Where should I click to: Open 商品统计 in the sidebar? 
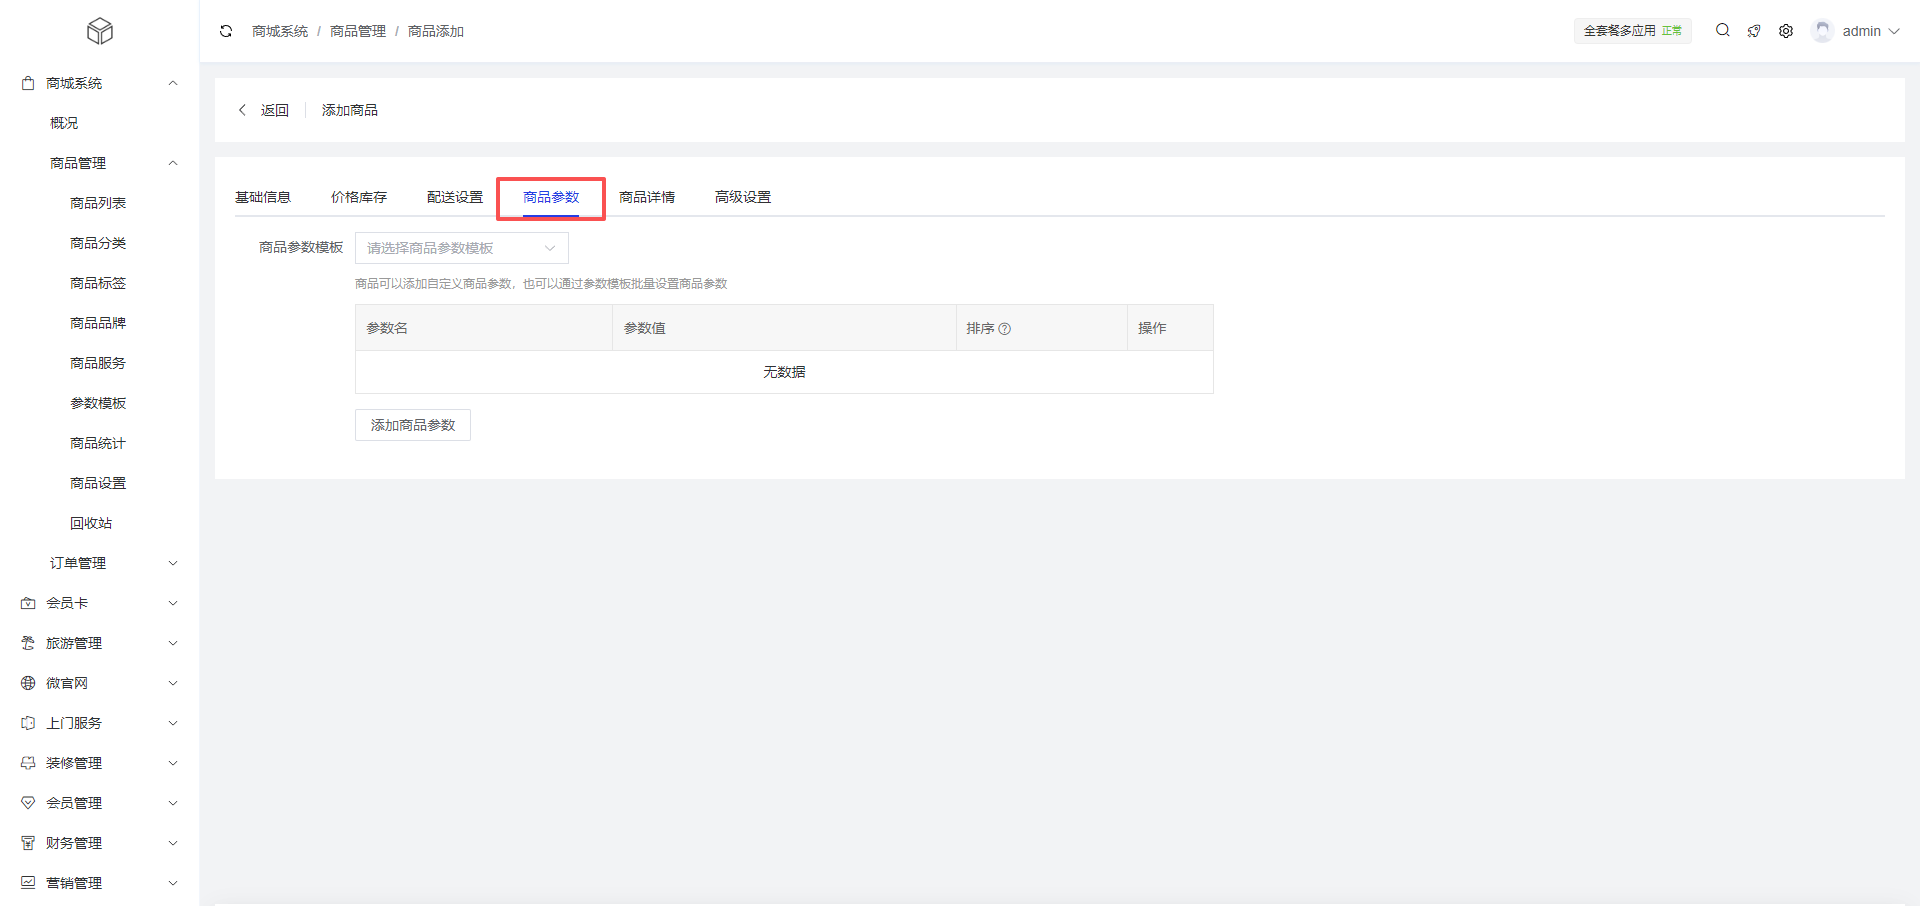[x=98, y=443]
